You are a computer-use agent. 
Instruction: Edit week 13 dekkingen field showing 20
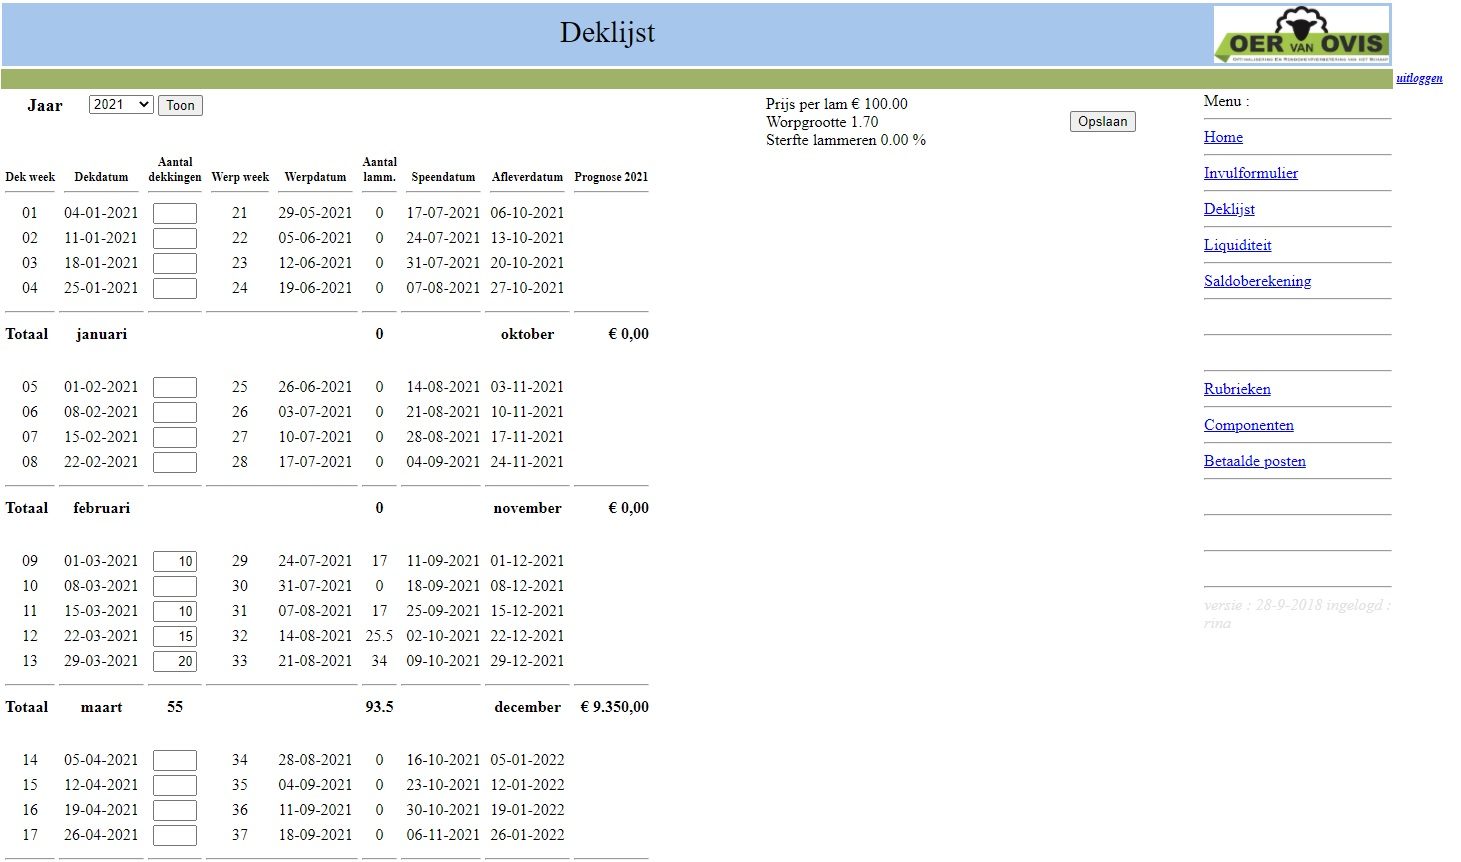tap(174, 662)
